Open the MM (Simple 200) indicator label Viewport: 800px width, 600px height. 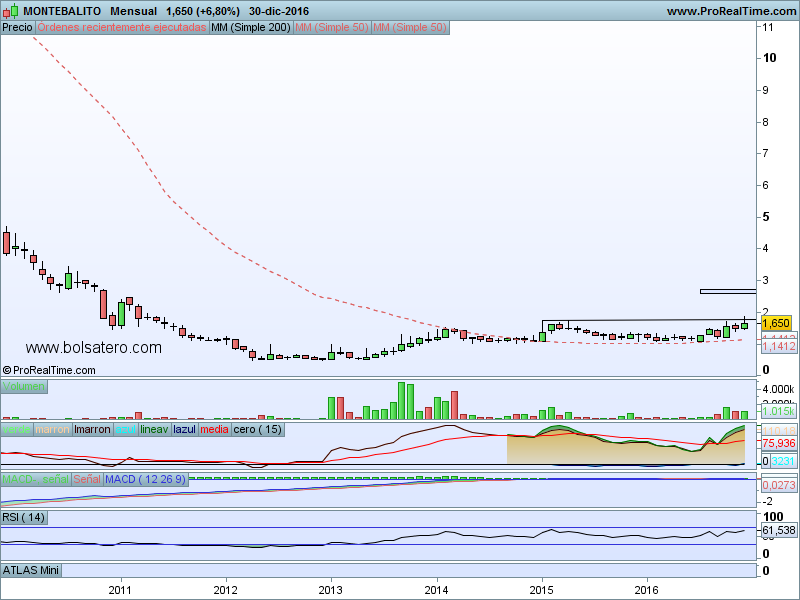(251, 28)
